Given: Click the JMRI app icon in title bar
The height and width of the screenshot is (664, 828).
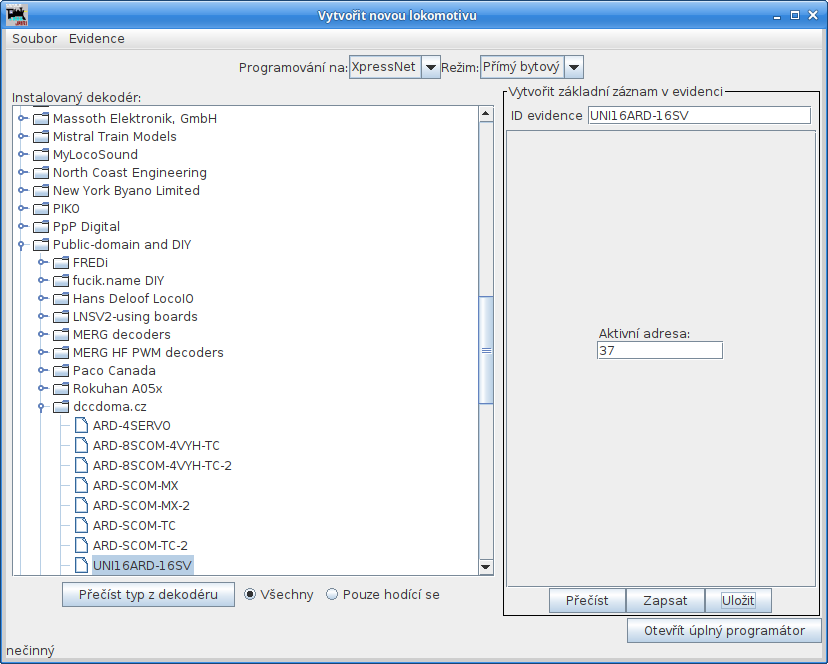Looking at the screenshot, I should [x=17, y=16].
